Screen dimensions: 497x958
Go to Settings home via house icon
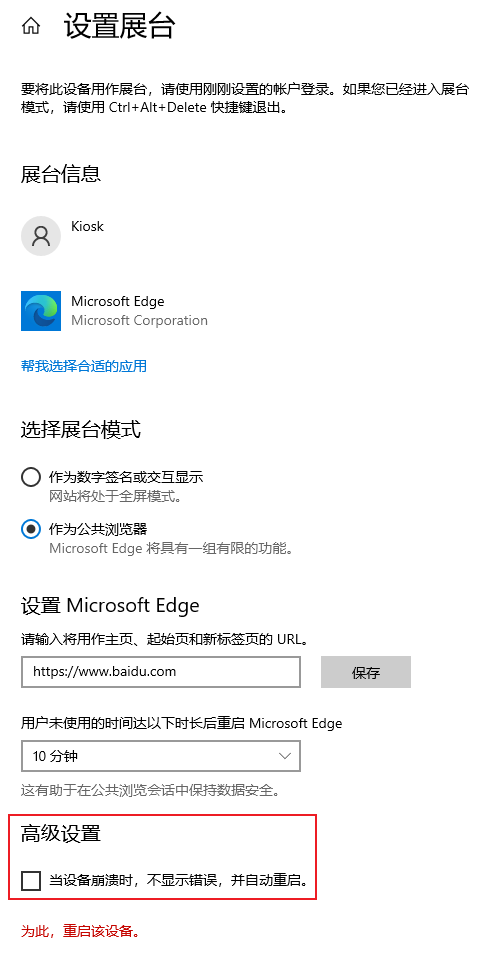click(x=31, y=26)
